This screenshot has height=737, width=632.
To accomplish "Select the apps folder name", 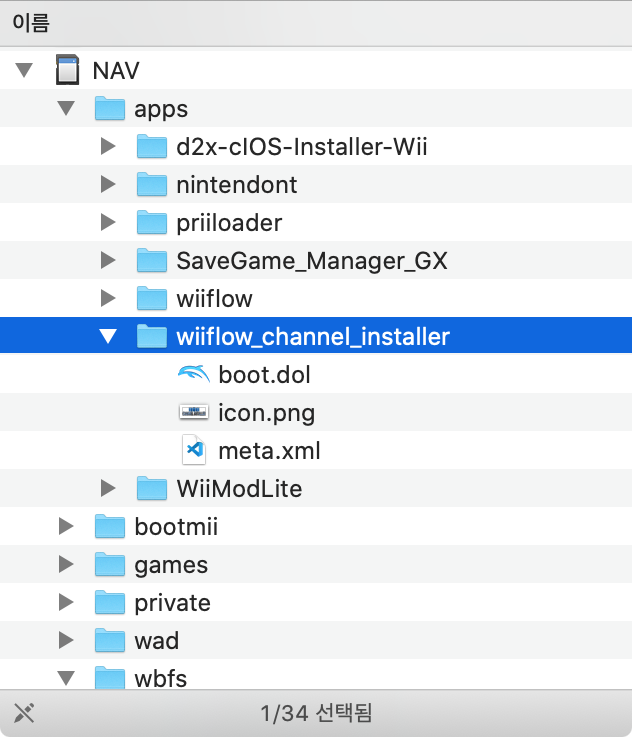I will [161, 110].
